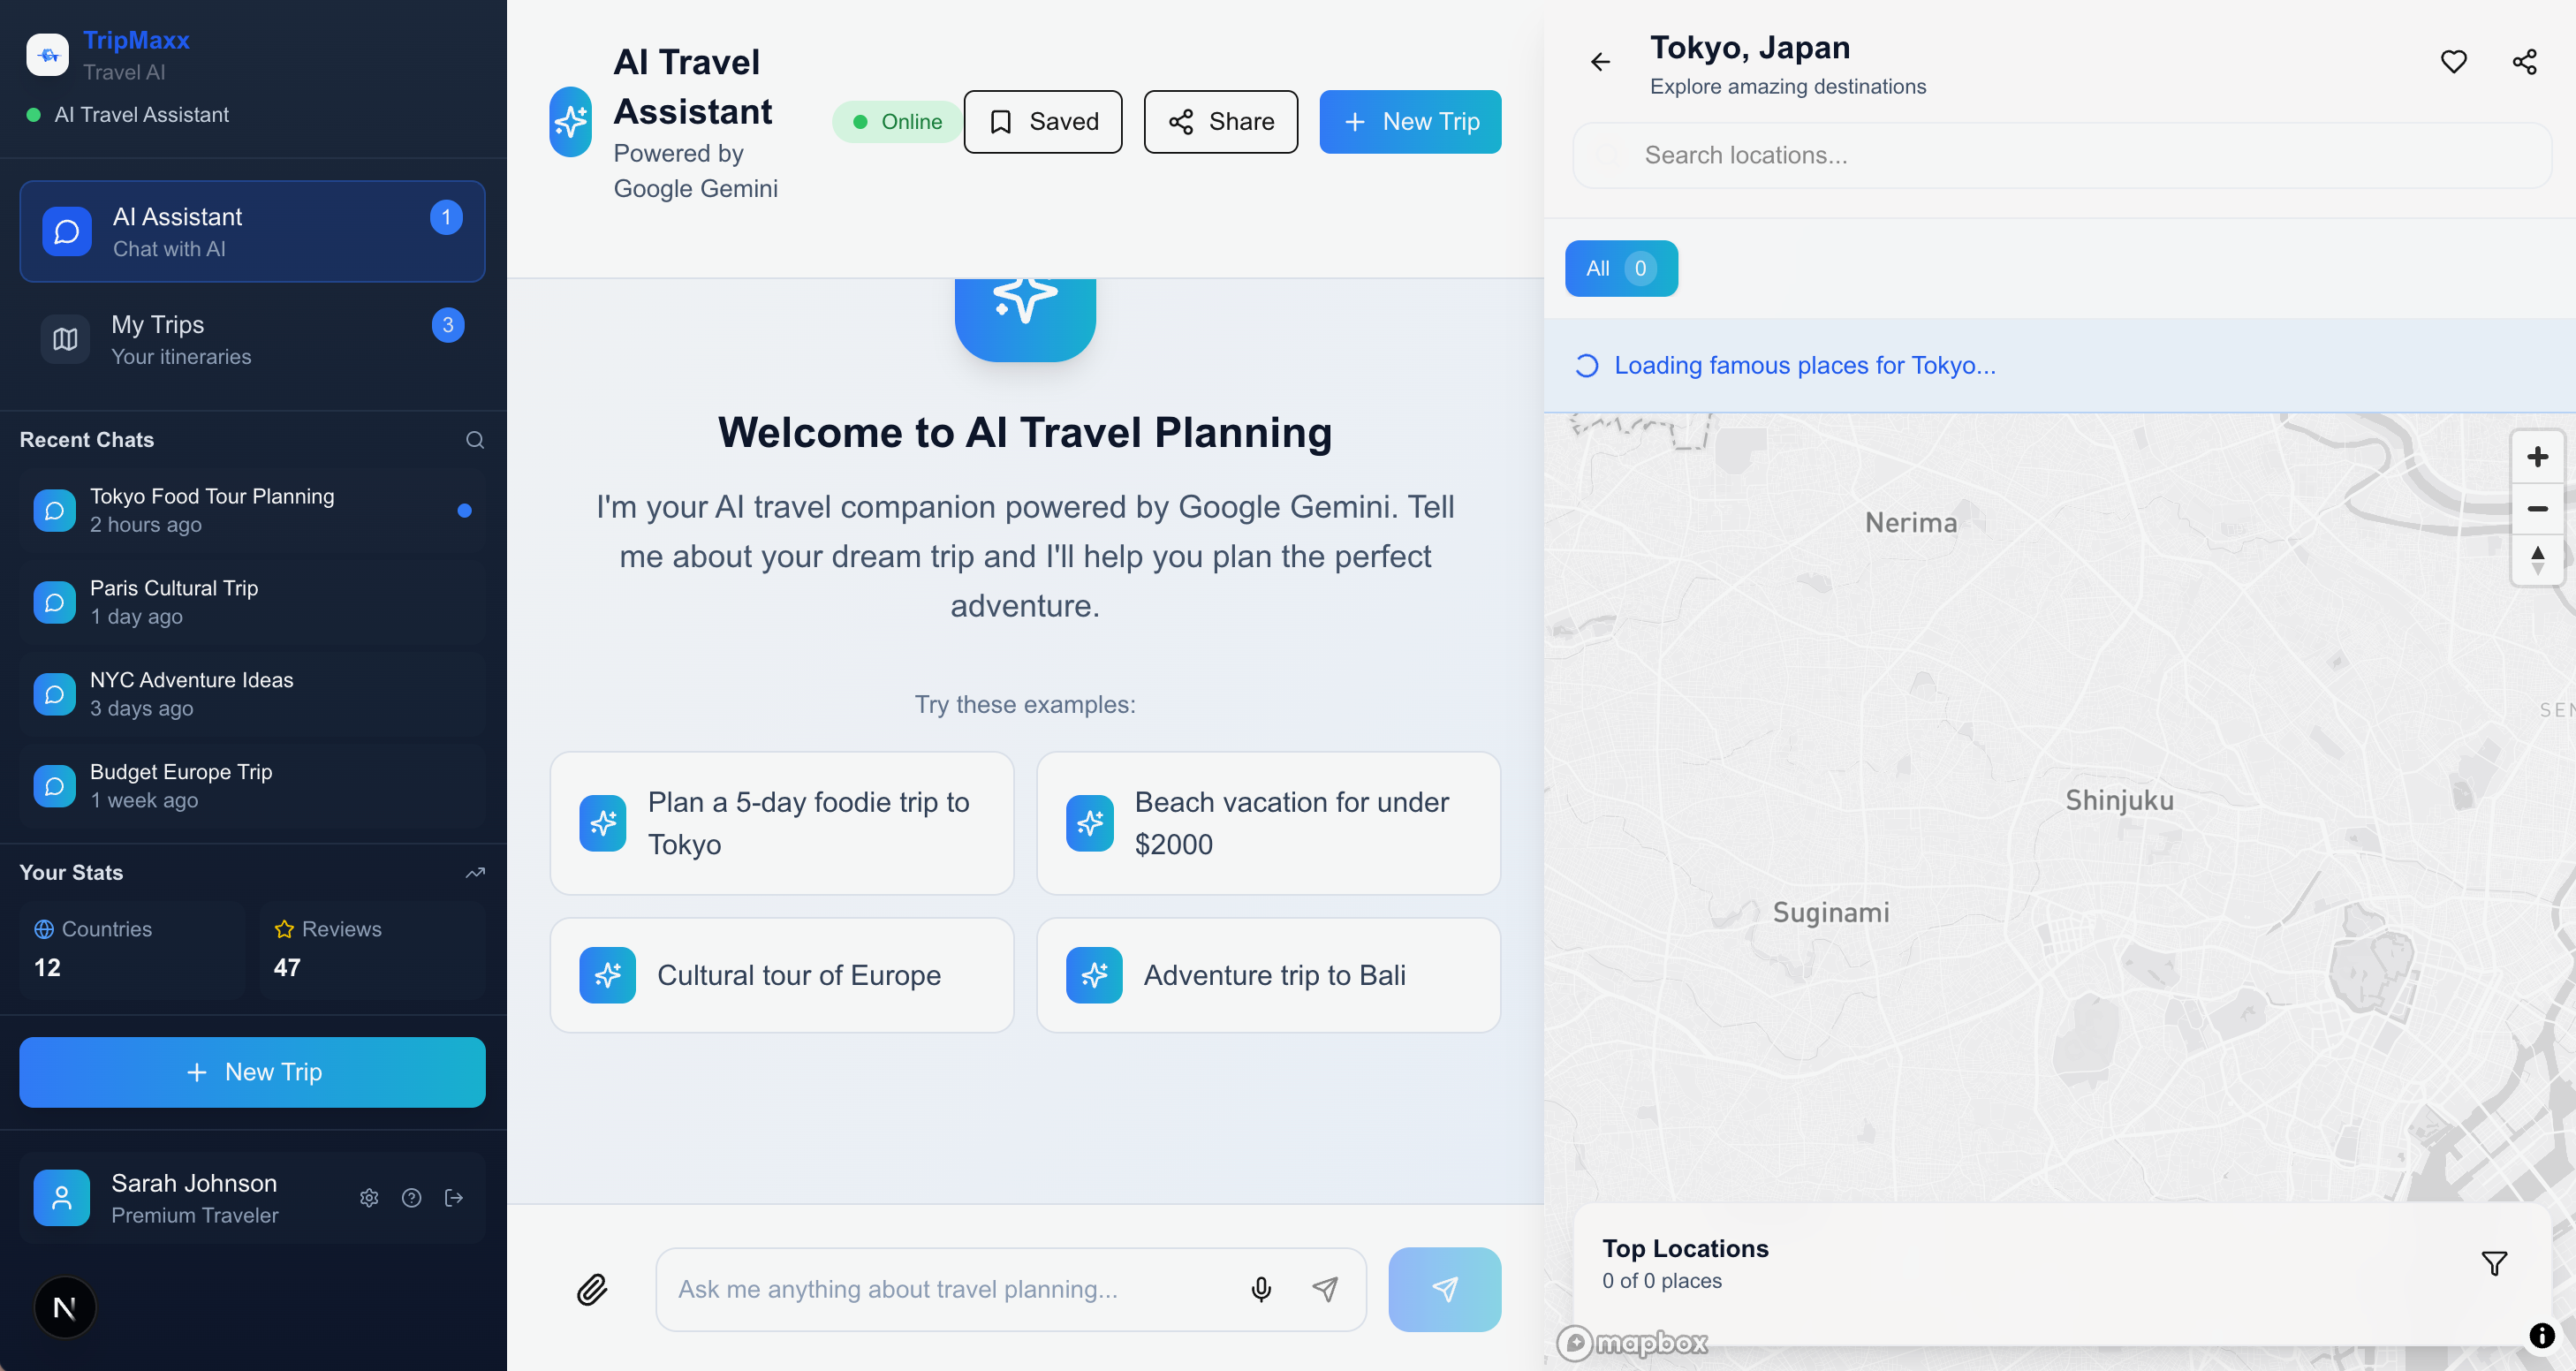Zoom out on the map
This screenshot has height=1371, width=2576.
tap(2537, 509)
